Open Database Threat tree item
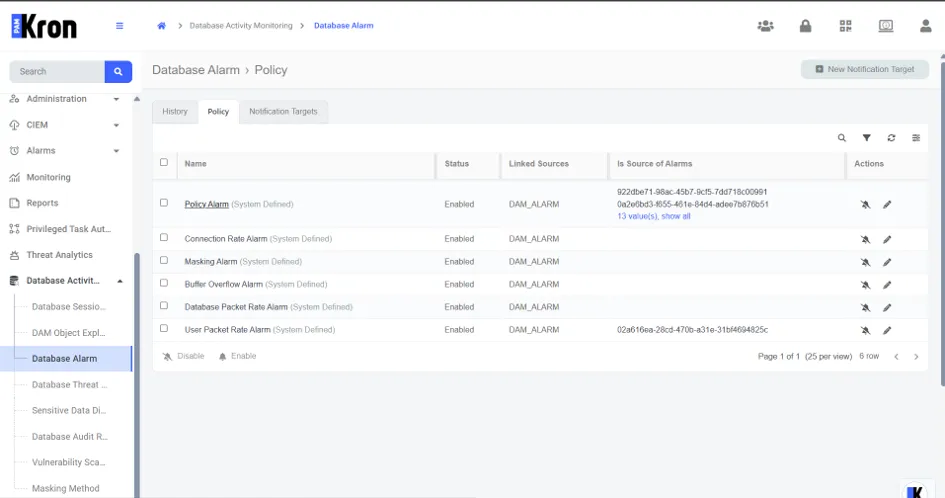Image resolution: width=945 pixels, height=498 pixels. coord(69,385)
